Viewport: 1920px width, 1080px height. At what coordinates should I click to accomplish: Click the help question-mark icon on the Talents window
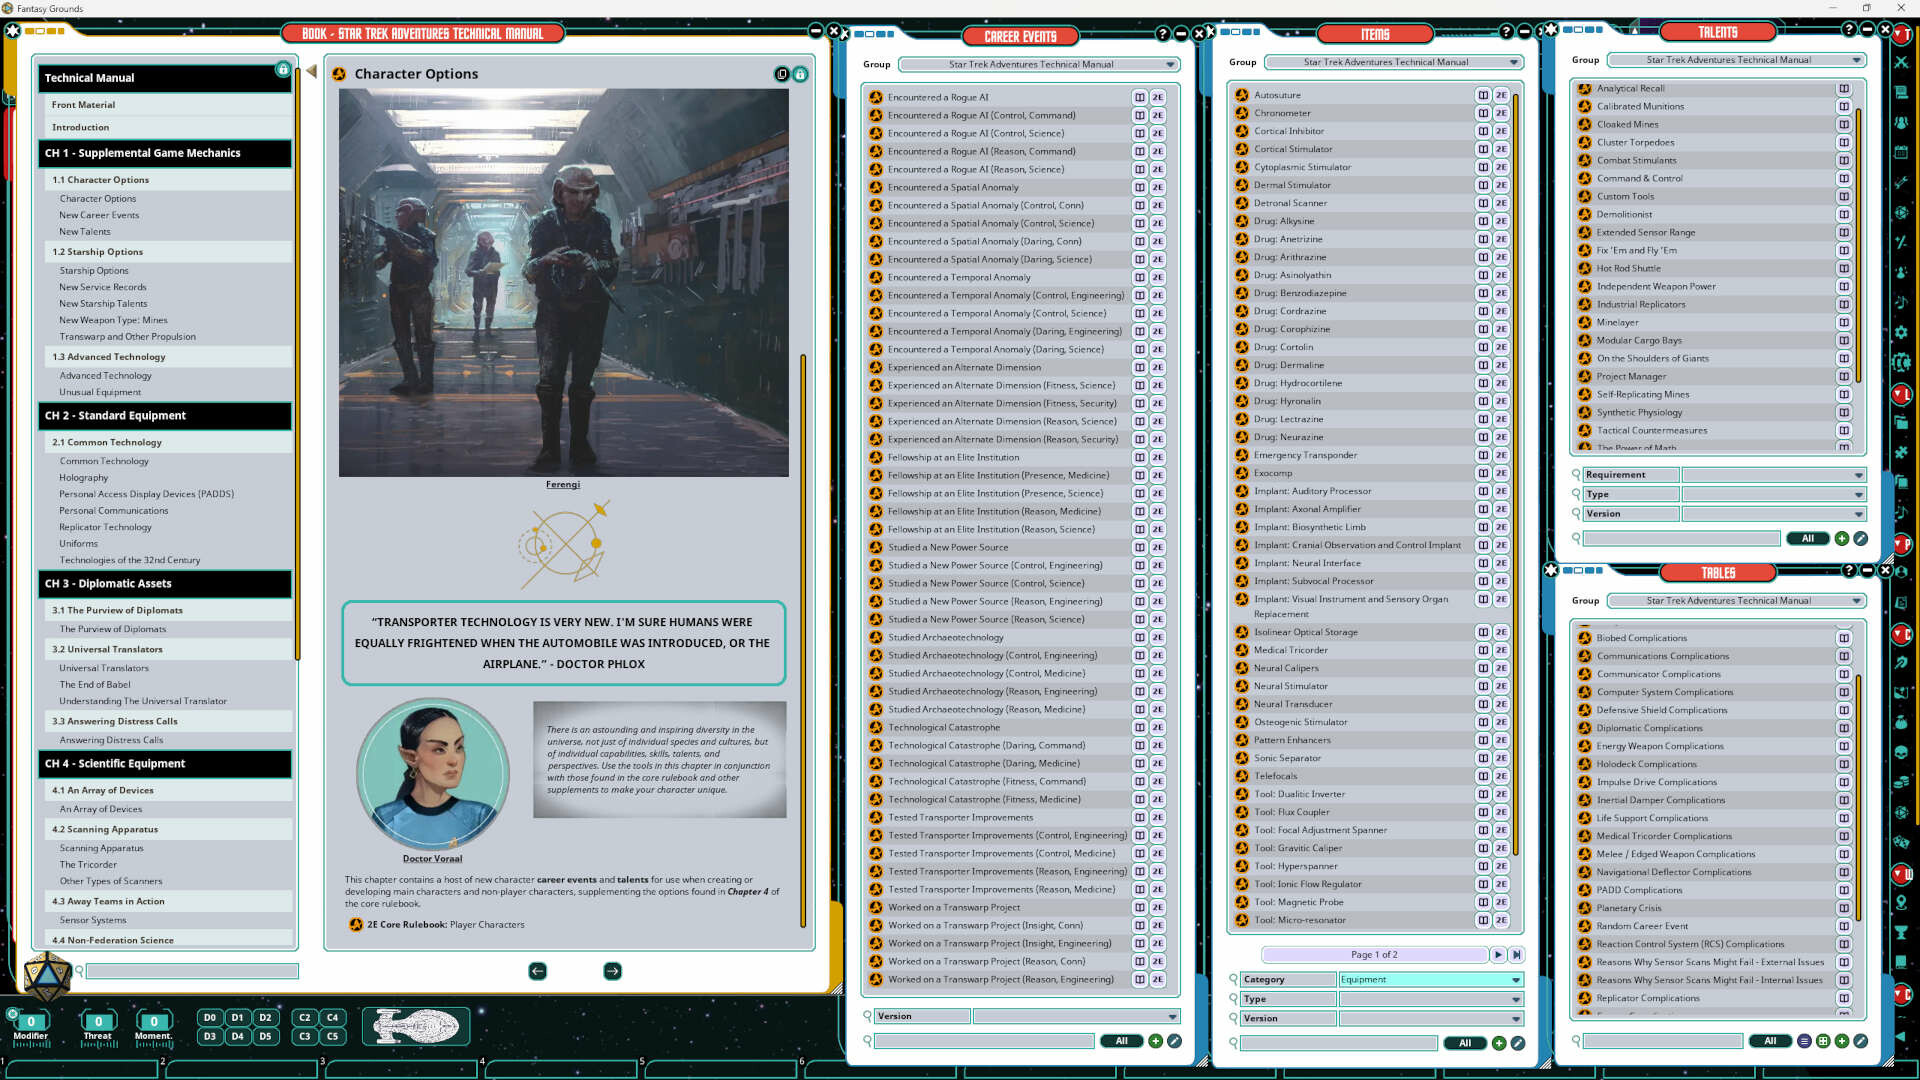click(x=1849, y=30)
